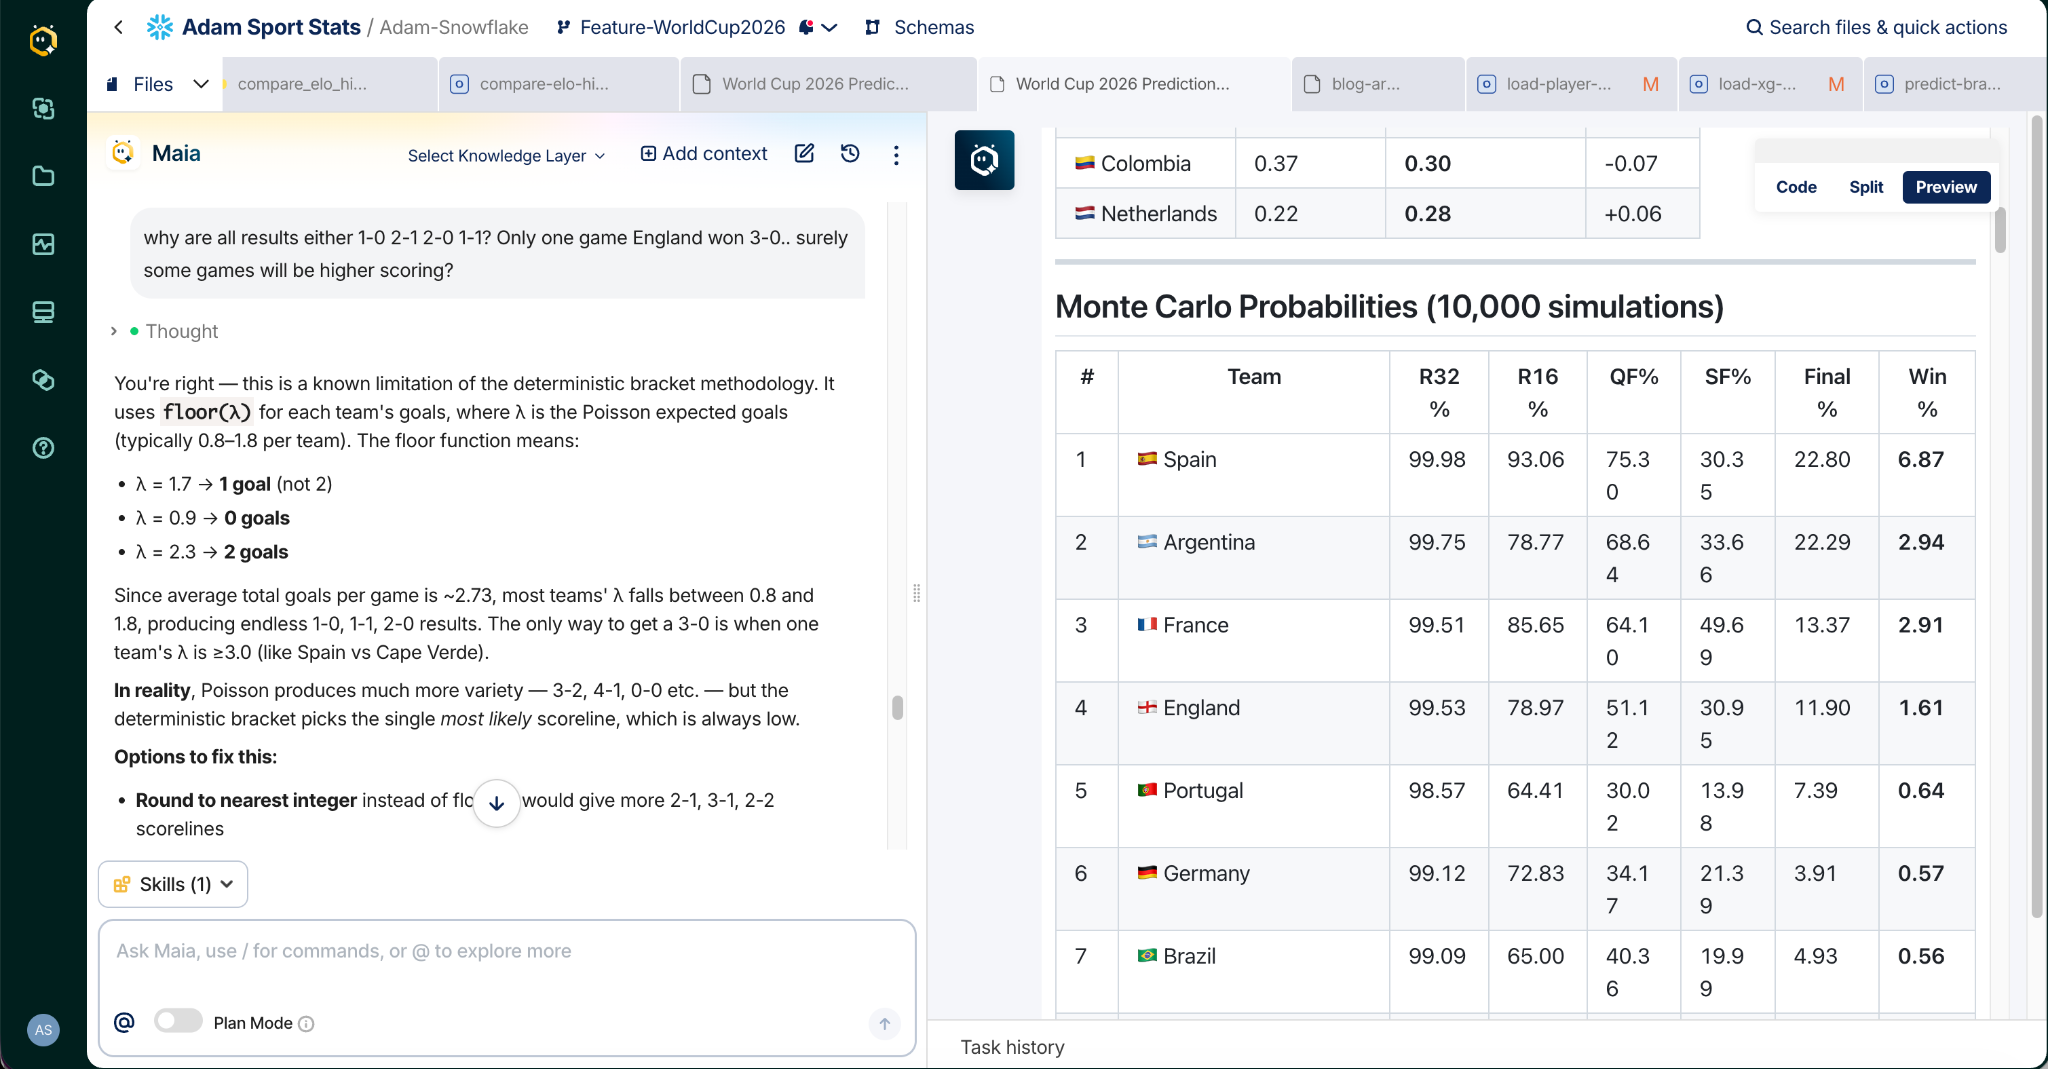The width and height of the screenshot is (2048, 1069).
Task: Click the Germany team cell
Action: tap(1254, 889)
